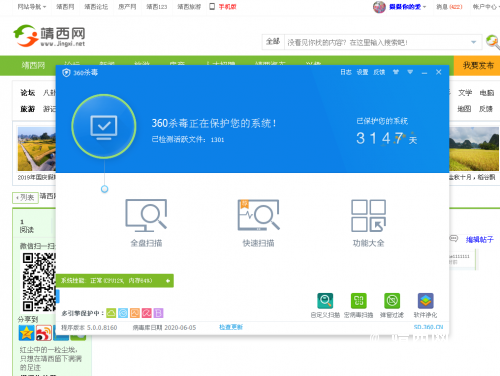
Task: Click the skin (shirt) icon in title bar
Action: pyautogui.click(x=396, y=72)
